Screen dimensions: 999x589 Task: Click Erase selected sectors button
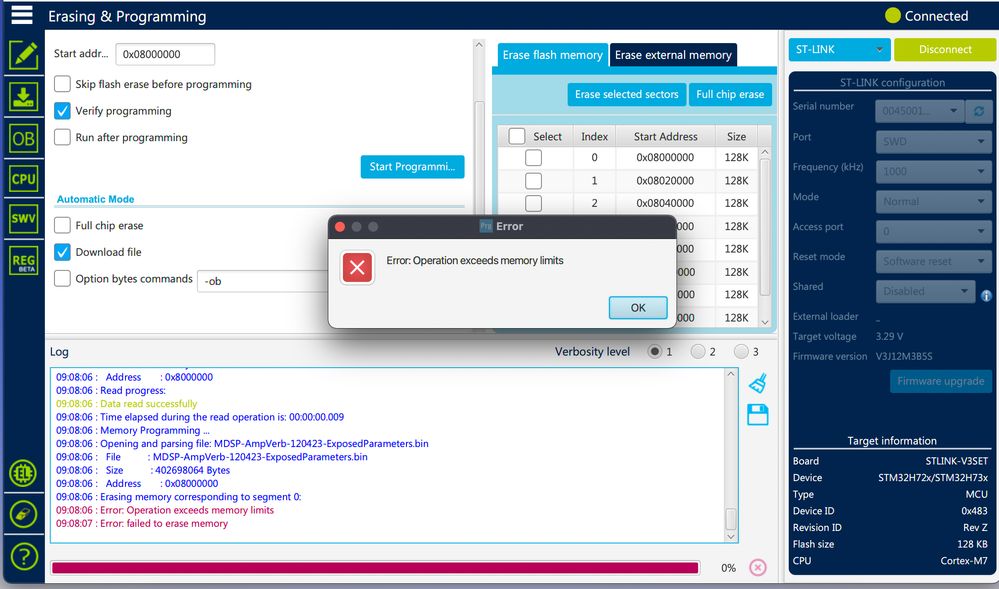coord(626,94)
